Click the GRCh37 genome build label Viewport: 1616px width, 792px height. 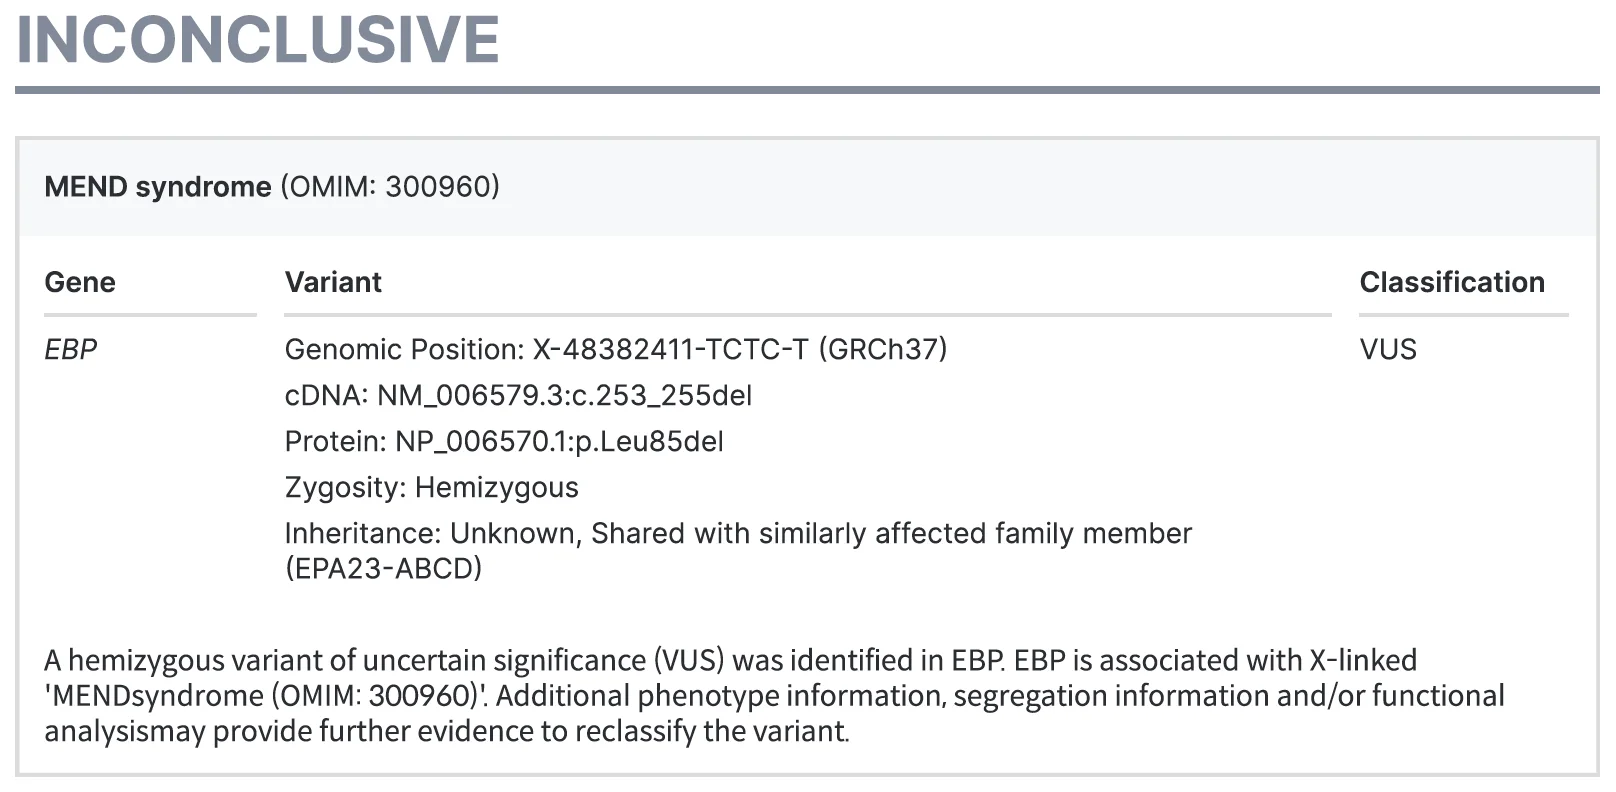click(x=882, y=350)
